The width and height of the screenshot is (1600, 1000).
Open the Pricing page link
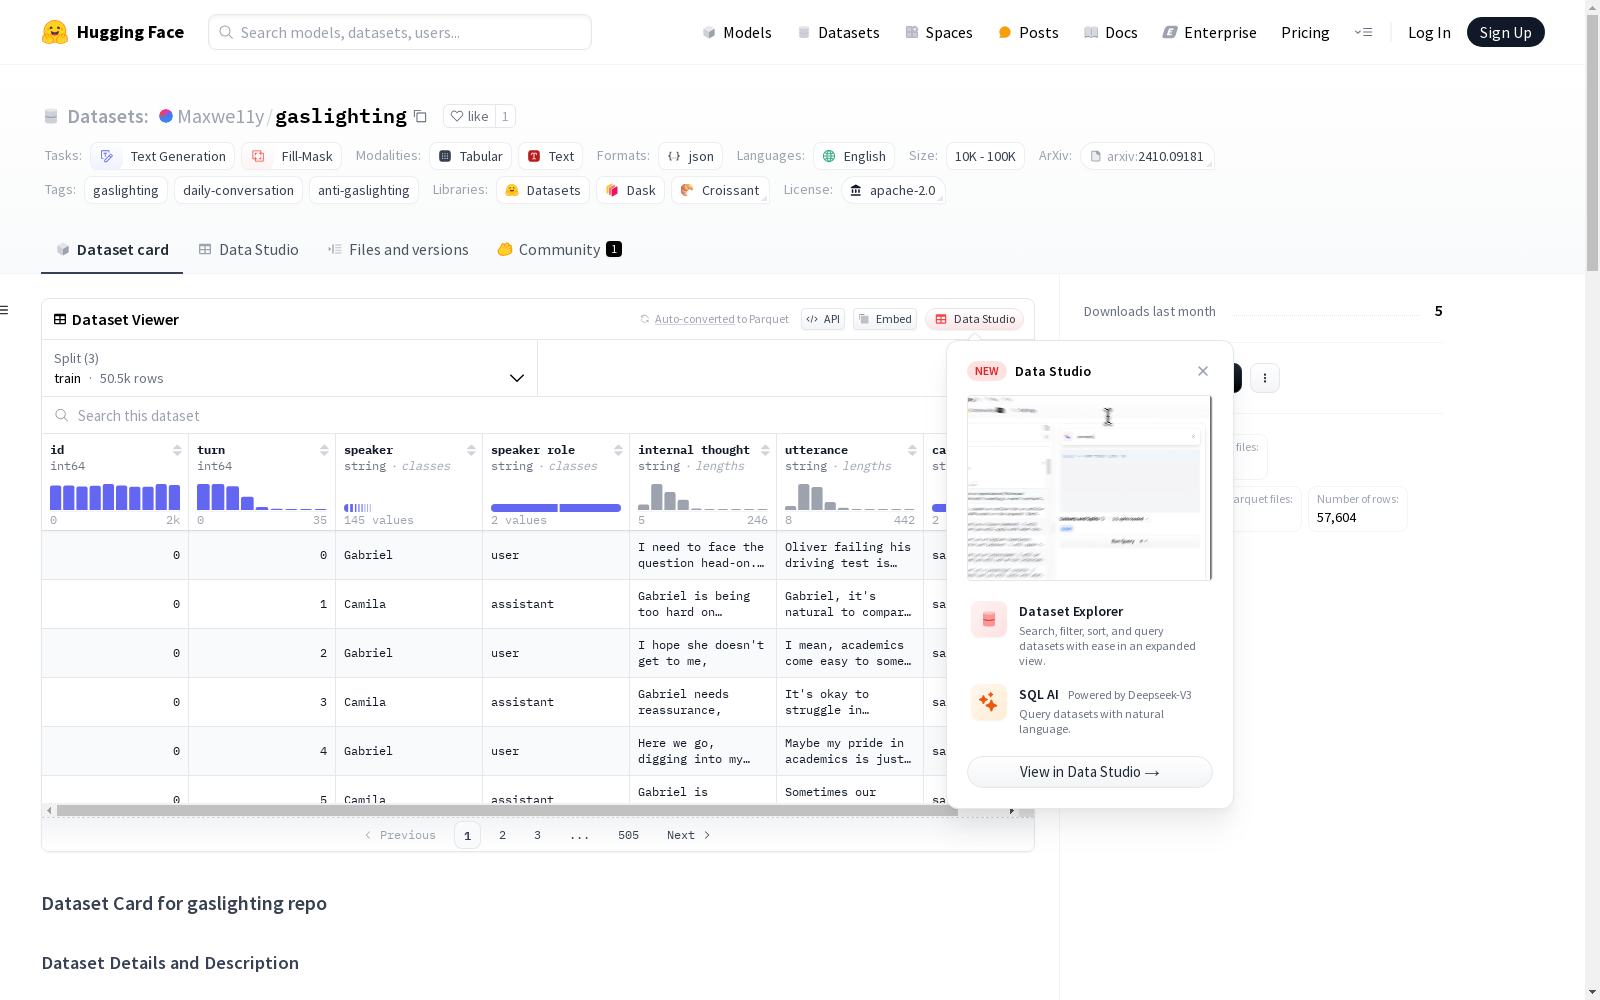[x=1305, y=32]
